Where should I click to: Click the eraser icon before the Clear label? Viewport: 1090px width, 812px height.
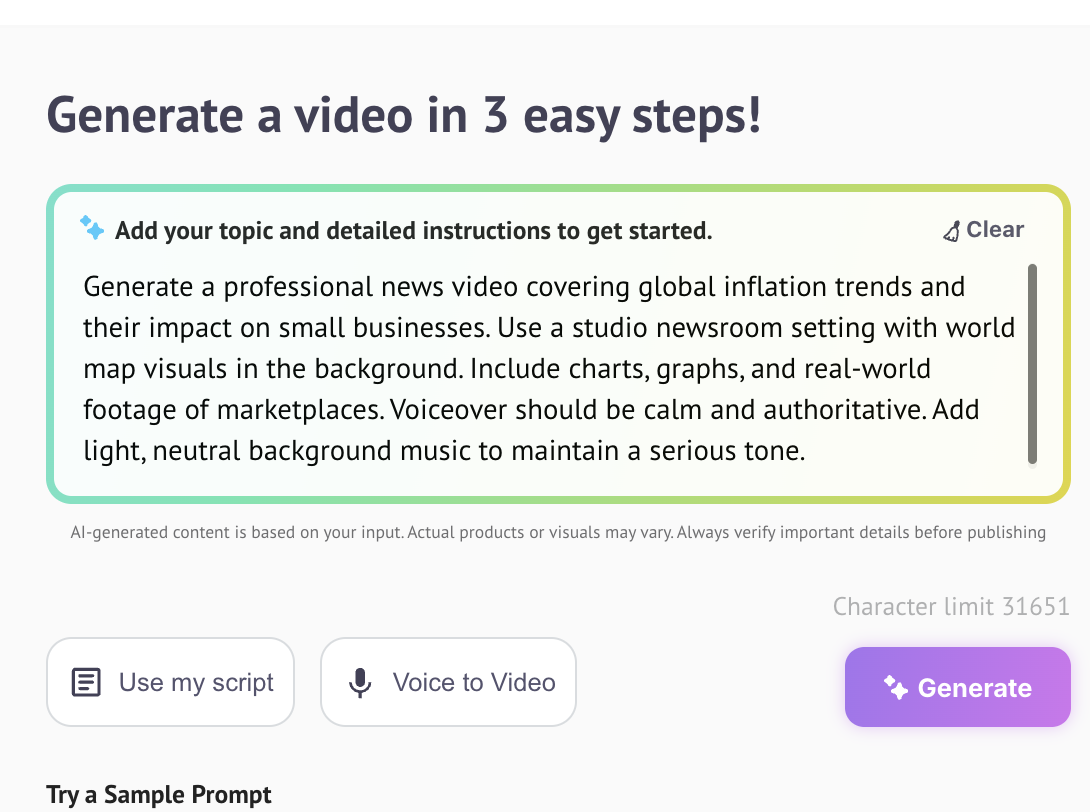950,229
